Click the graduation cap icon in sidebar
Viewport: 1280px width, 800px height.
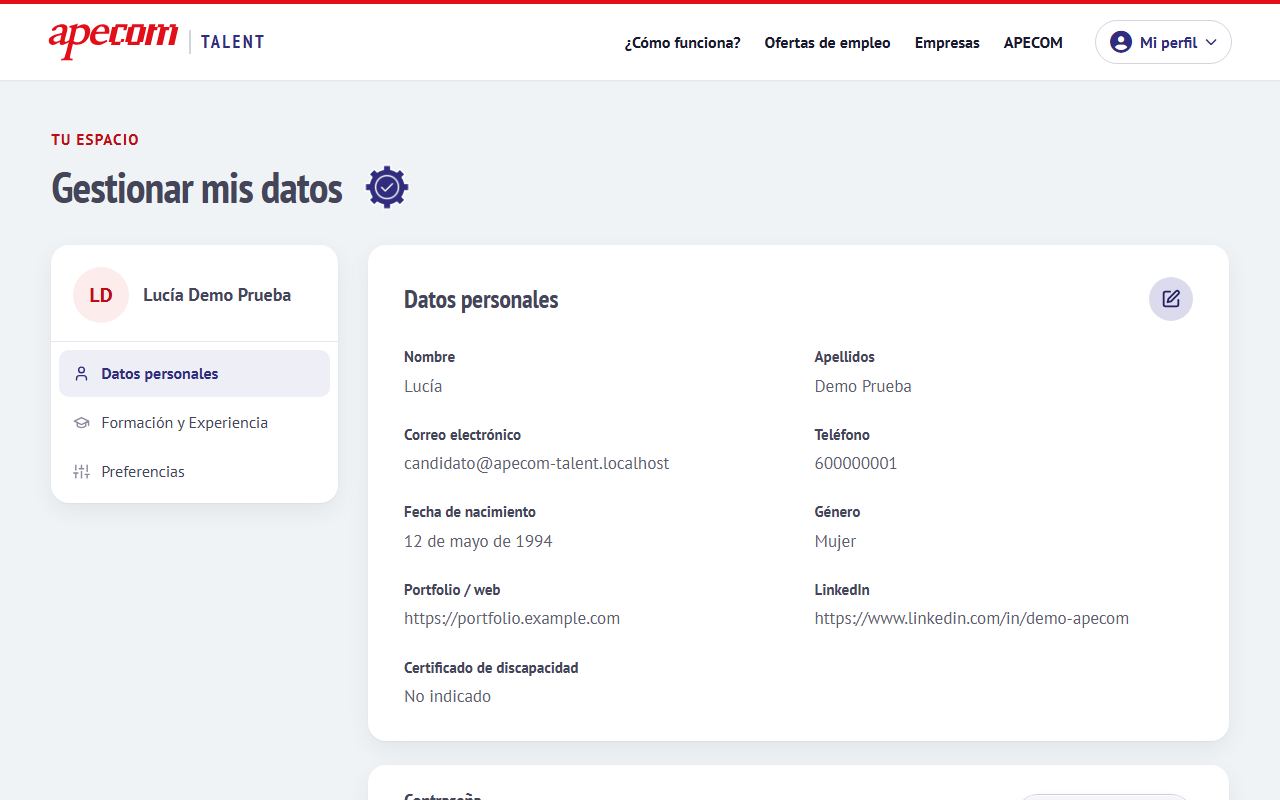point(82,423)
